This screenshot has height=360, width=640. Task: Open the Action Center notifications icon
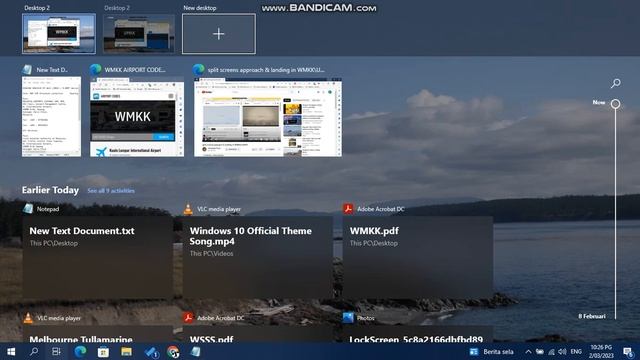tap(629, 352)
